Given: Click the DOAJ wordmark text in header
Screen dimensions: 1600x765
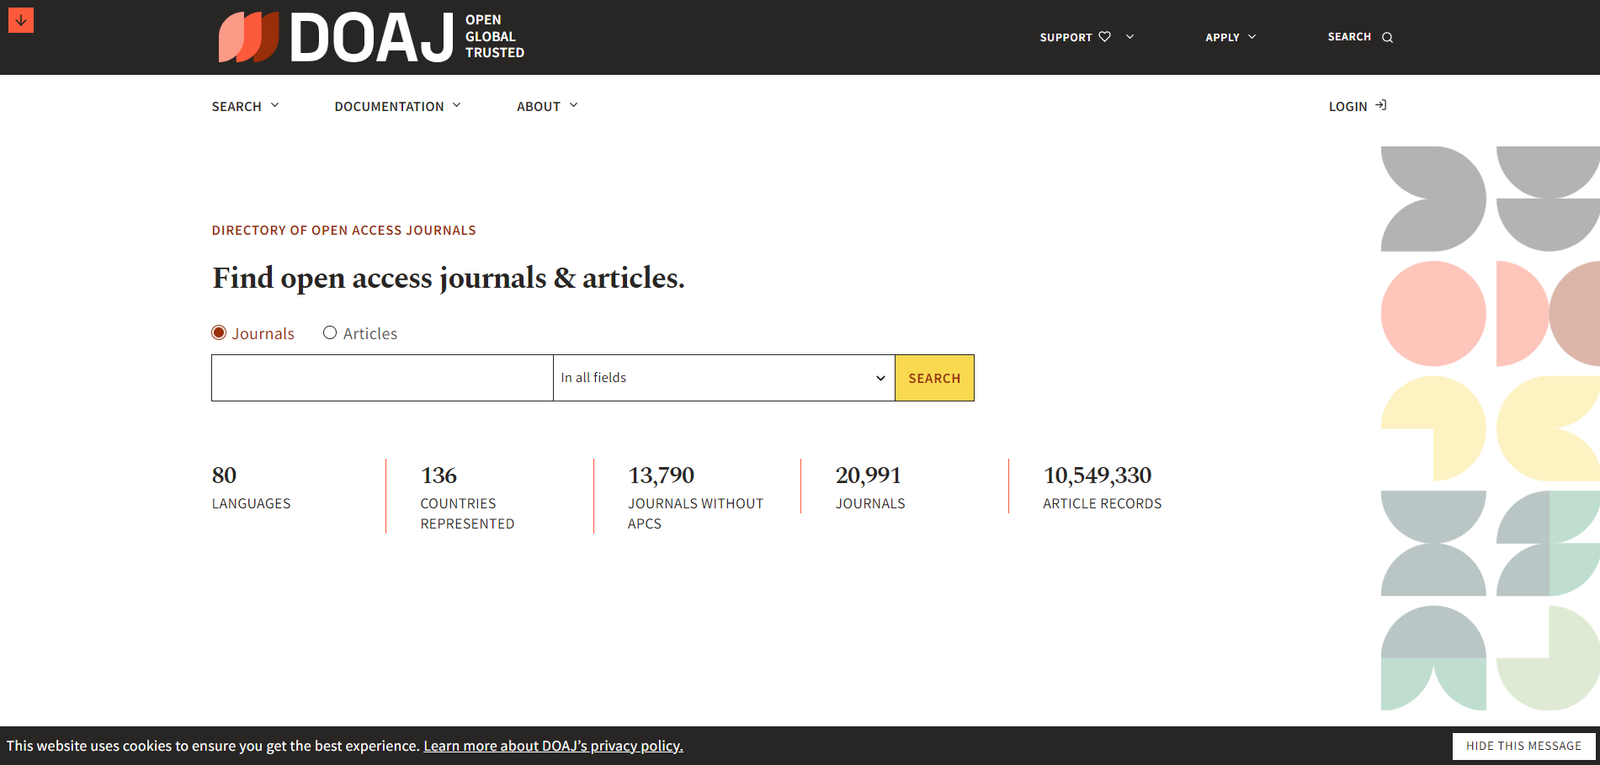Looking at the screenshot, I should click(372, 38).
